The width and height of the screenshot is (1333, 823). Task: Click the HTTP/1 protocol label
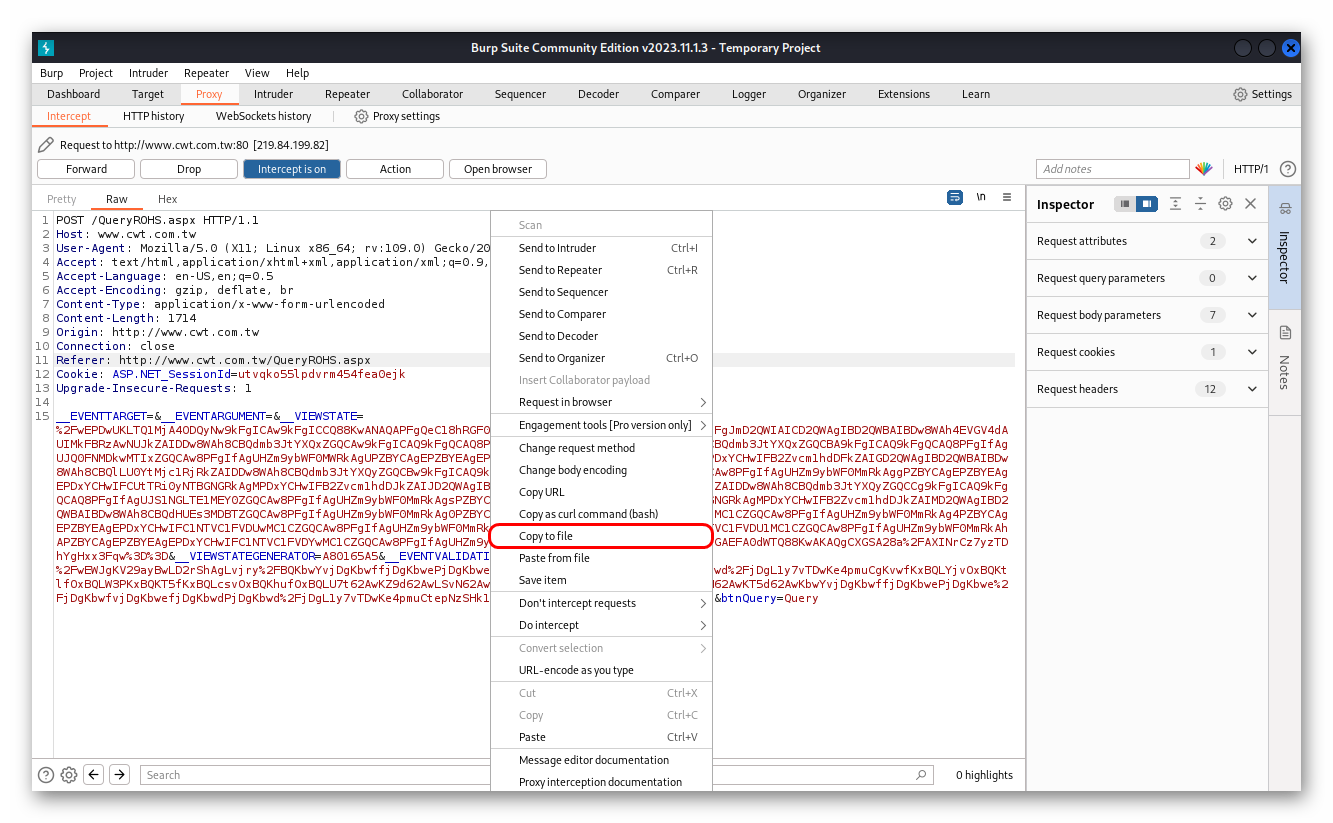[x=1251, y=169]
